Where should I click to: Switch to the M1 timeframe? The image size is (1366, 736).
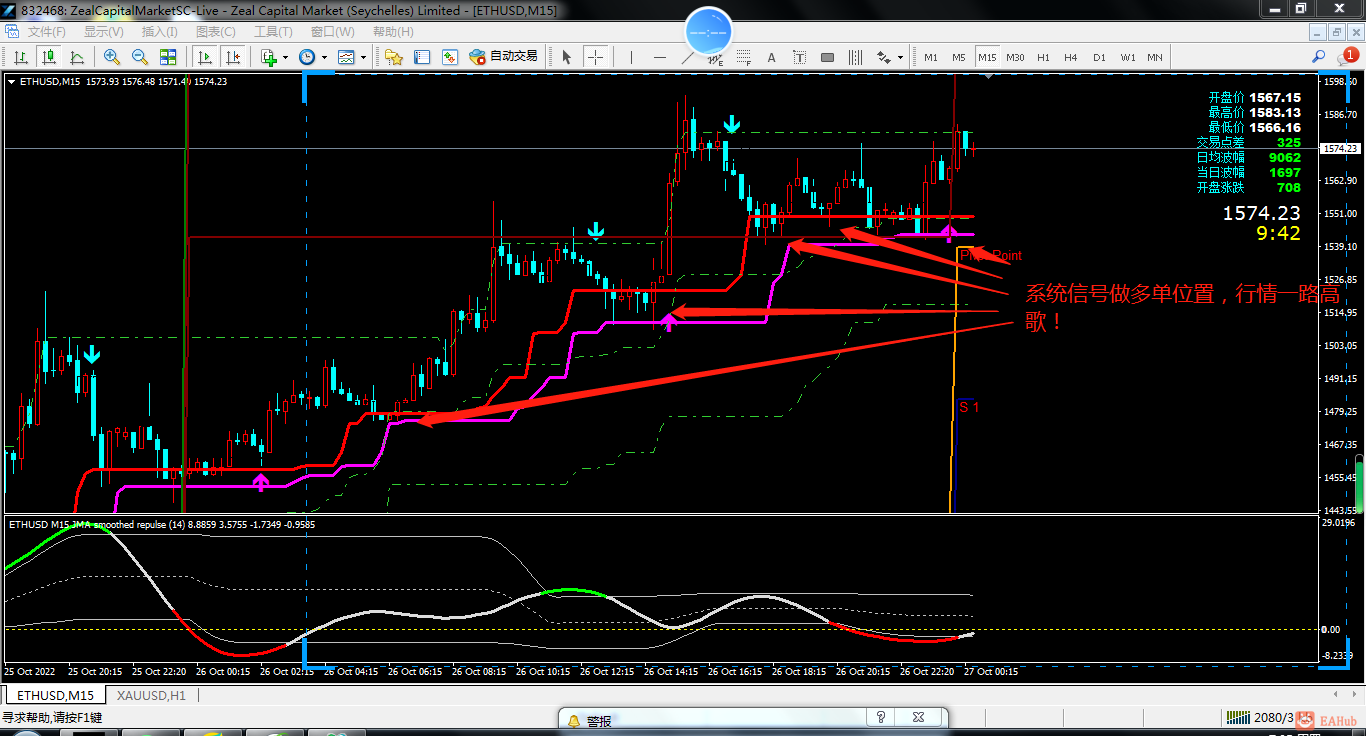point(931,57)
